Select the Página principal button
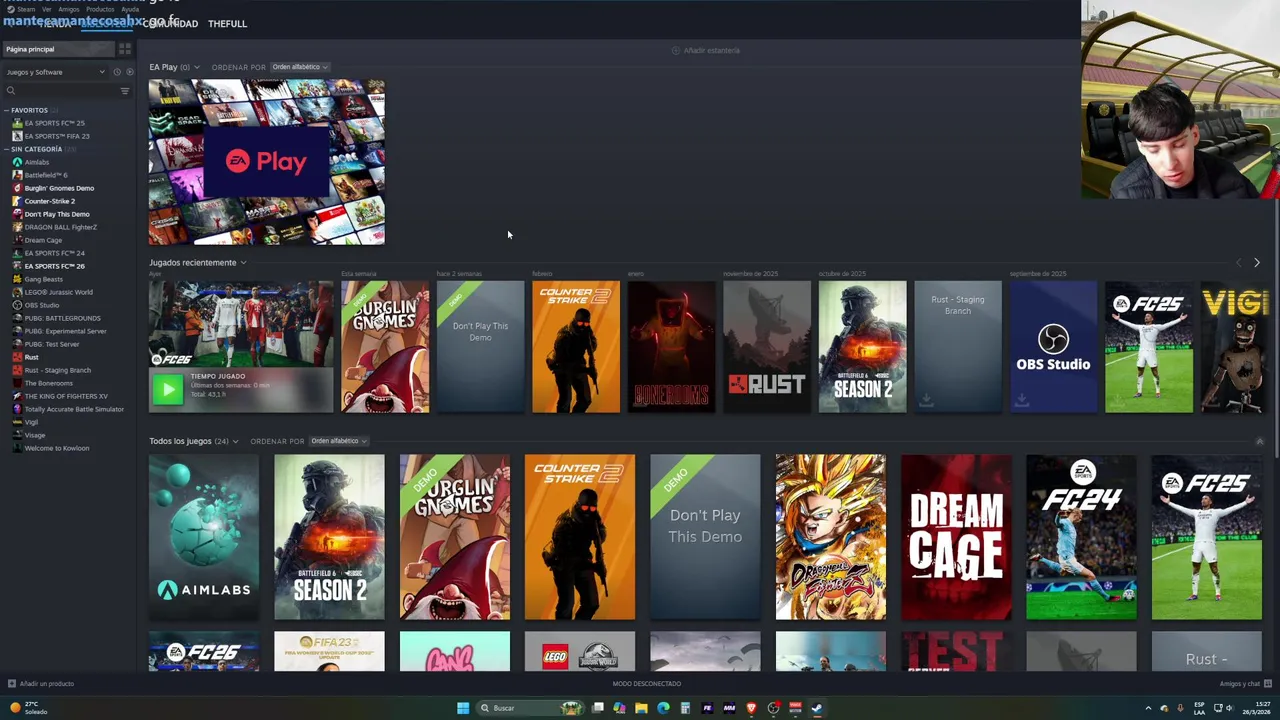 click(58, 49)
